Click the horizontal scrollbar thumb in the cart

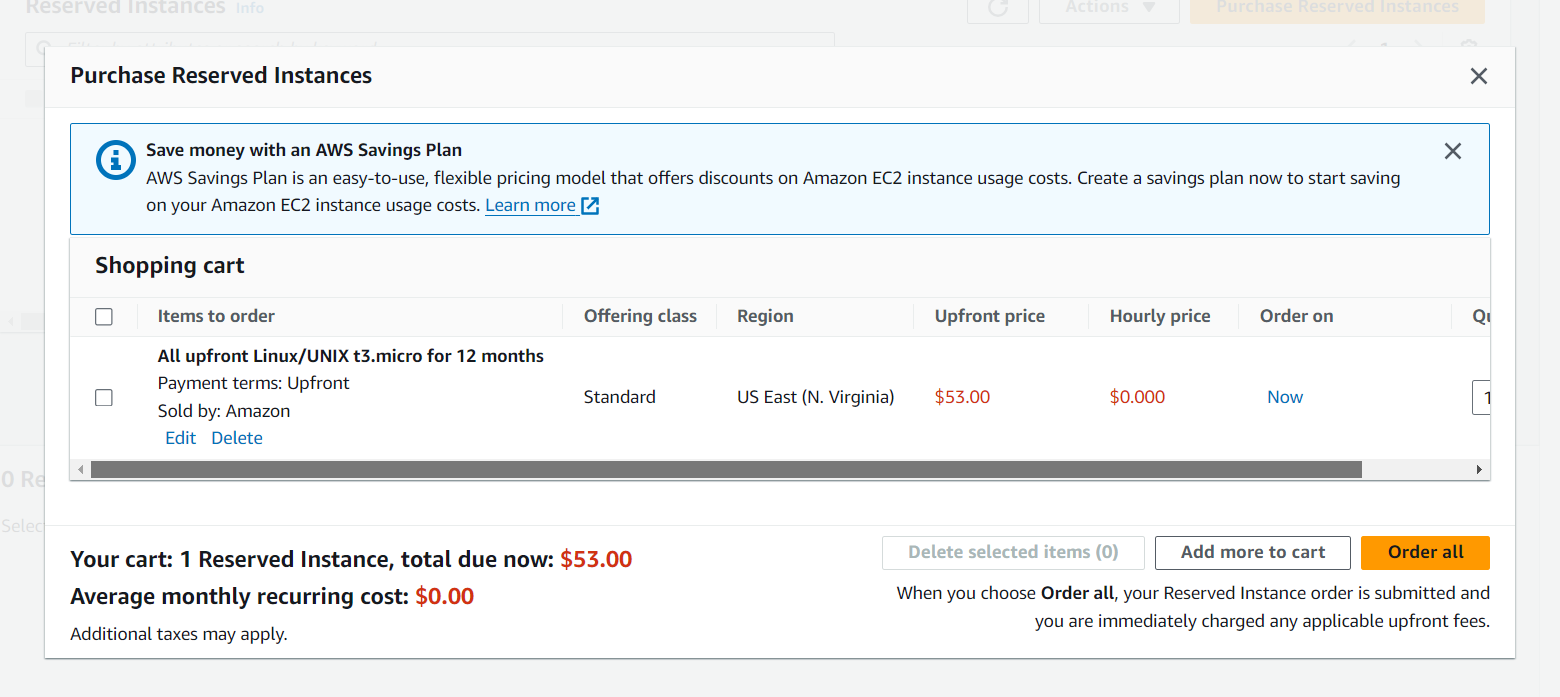coord(725,469)
